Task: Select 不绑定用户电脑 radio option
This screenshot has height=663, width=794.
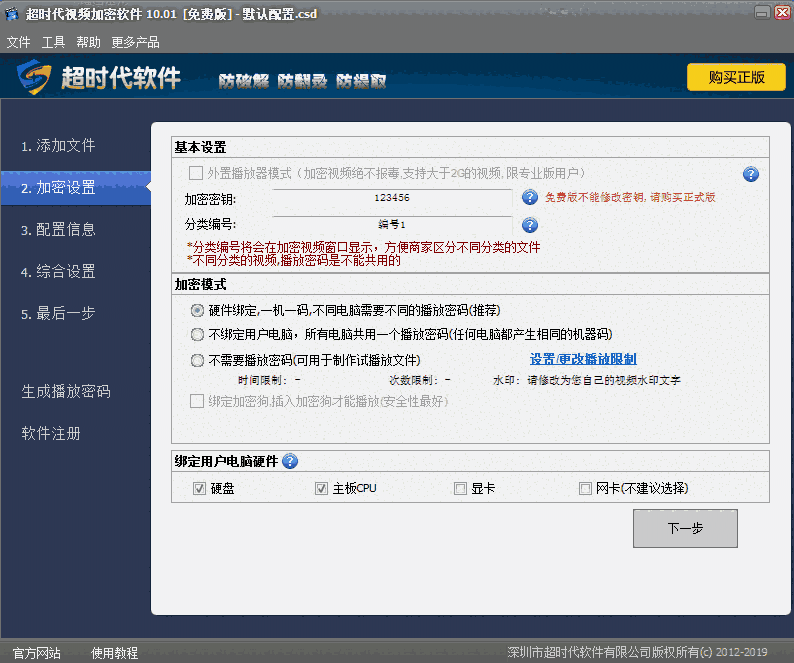Action: [197, 334]
